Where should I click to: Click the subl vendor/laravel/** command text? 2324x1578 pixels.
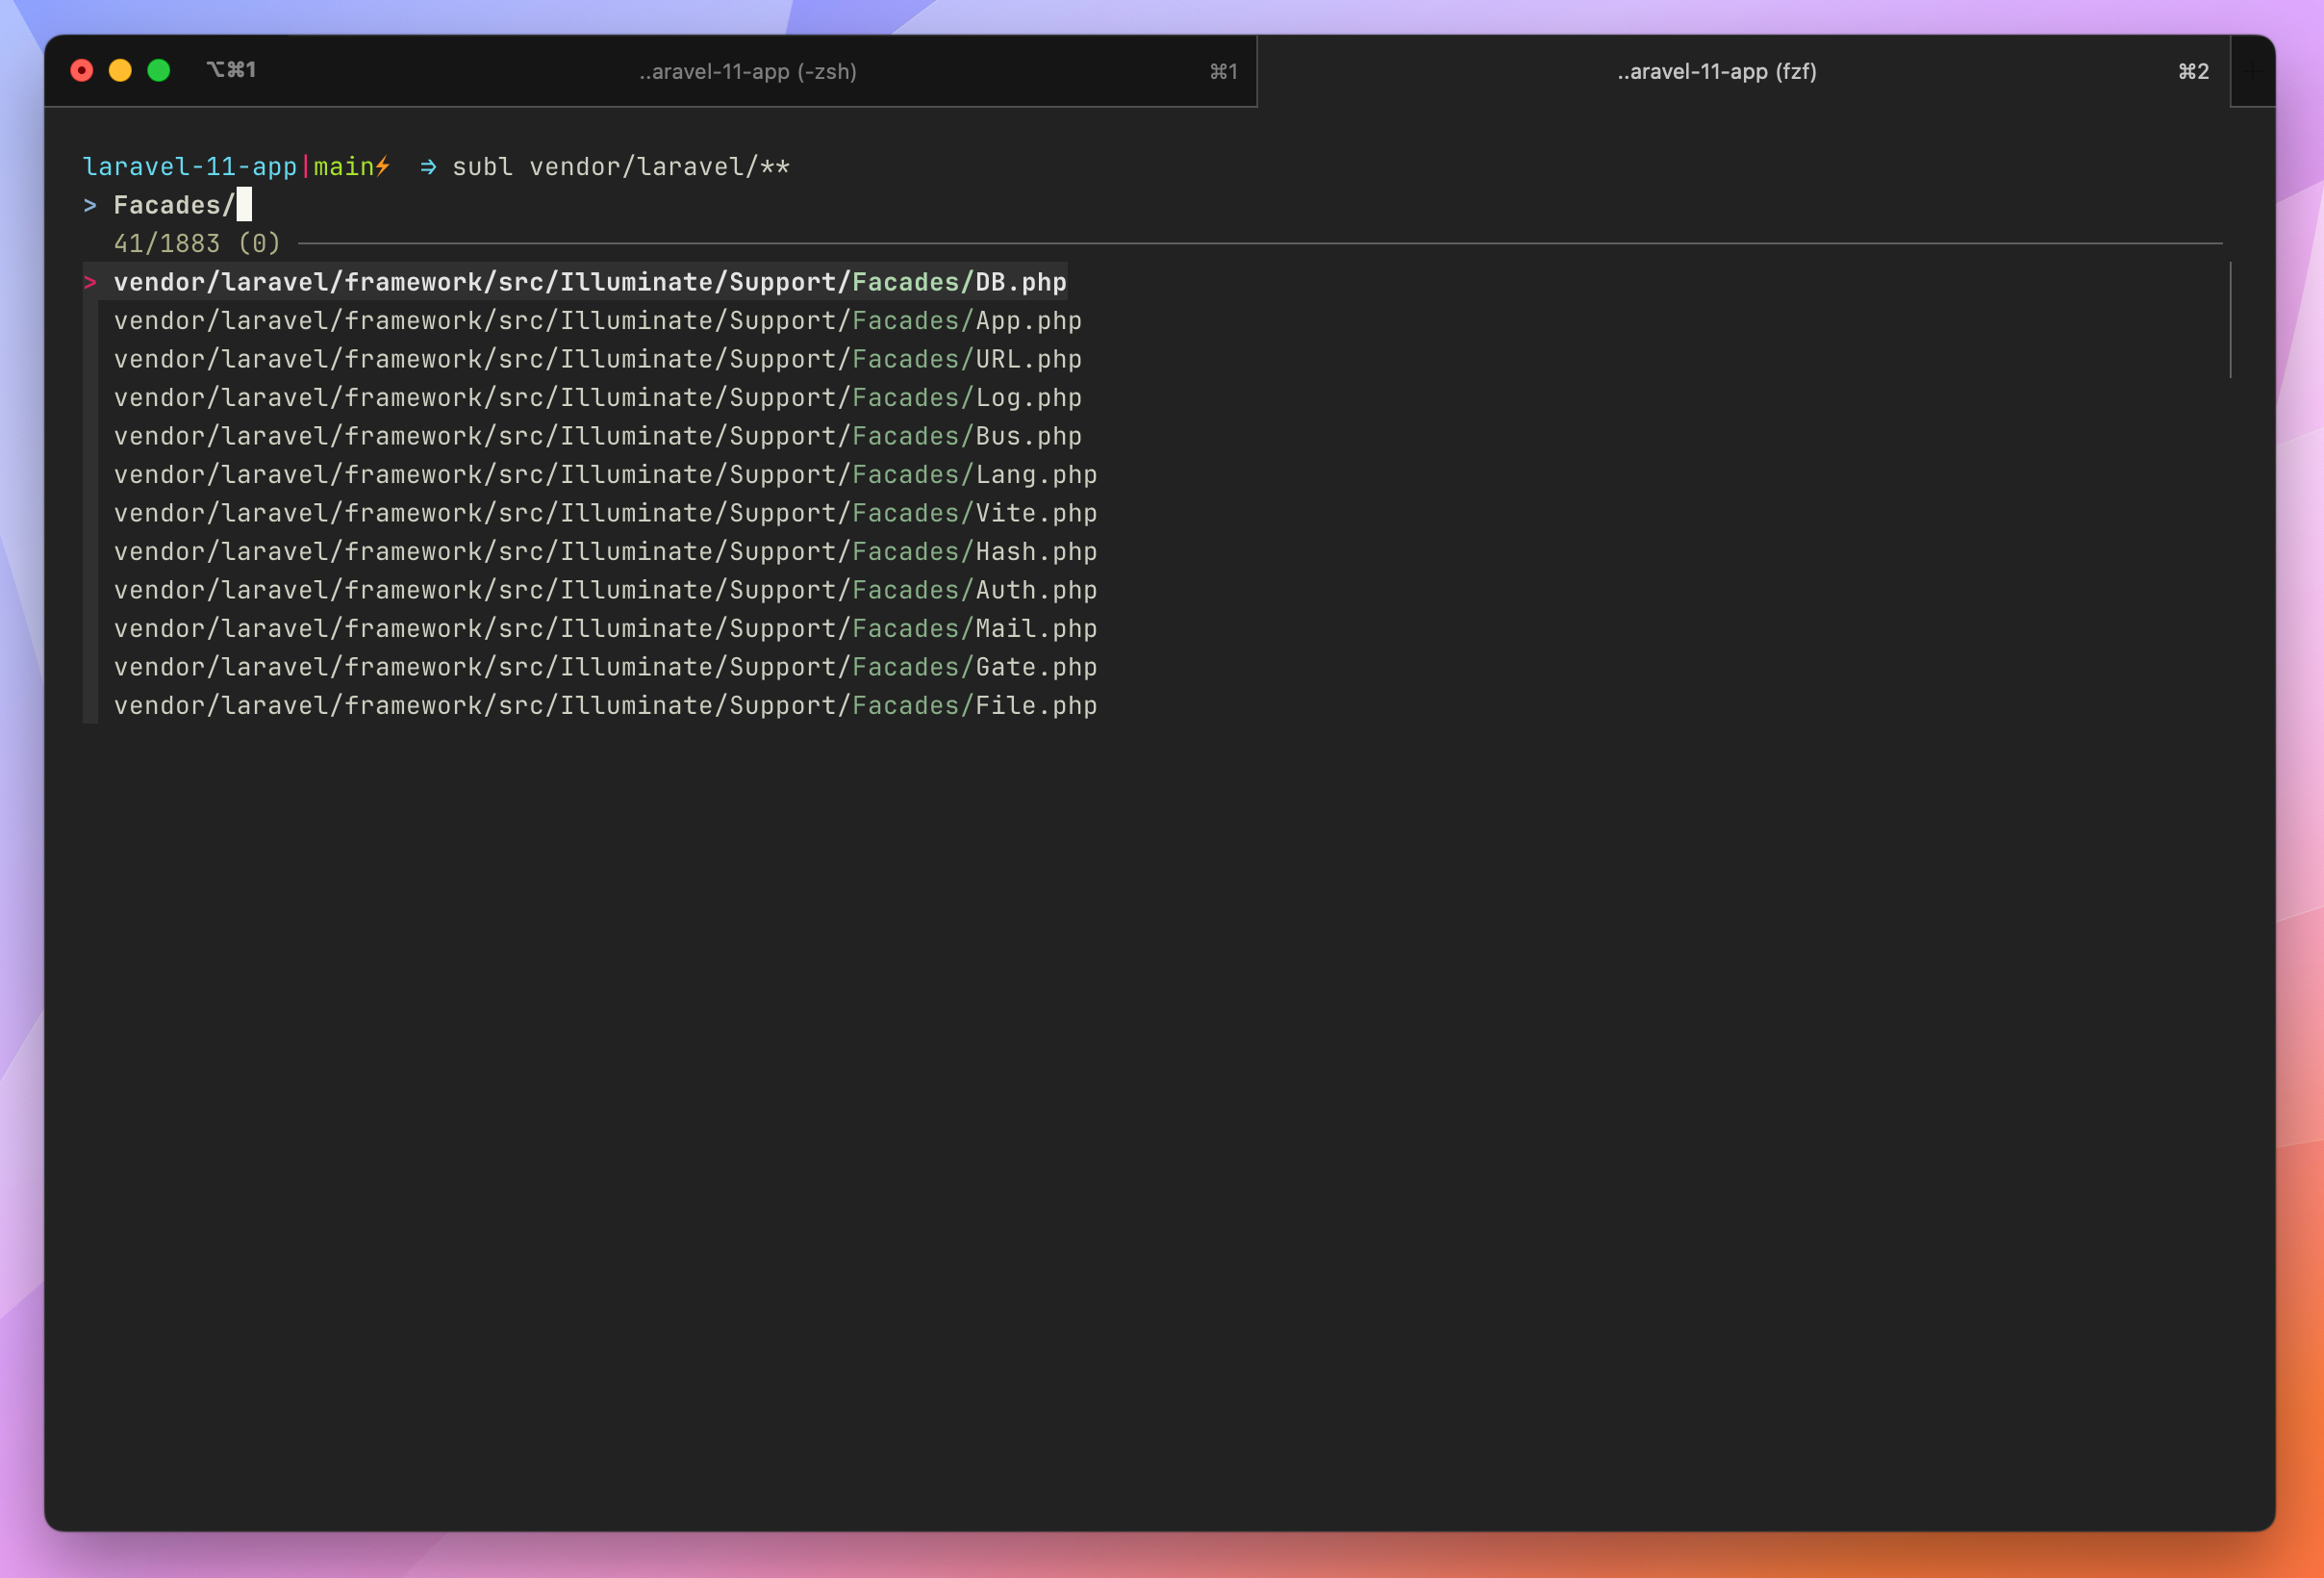621,167
